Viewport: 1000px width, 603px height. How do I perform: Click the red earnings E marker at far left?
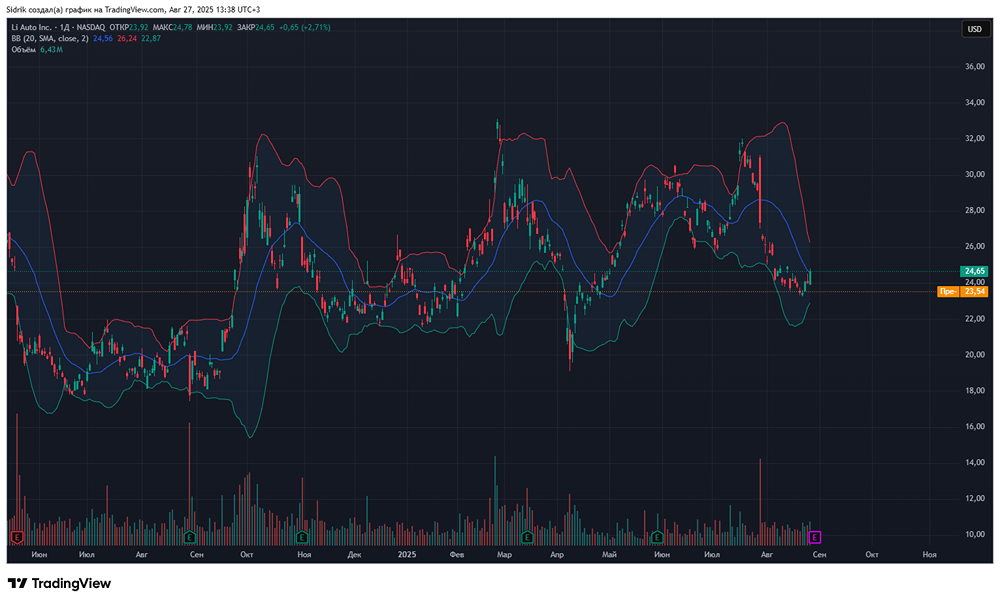(17, 537)
